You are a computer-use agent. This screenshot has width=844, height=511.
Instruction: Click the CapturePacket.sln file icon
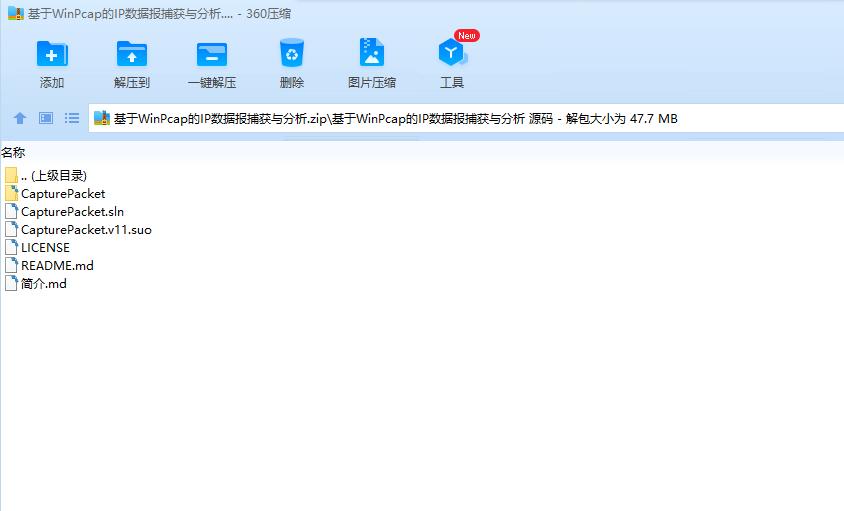pyautogui.click(x=11, y=211)
